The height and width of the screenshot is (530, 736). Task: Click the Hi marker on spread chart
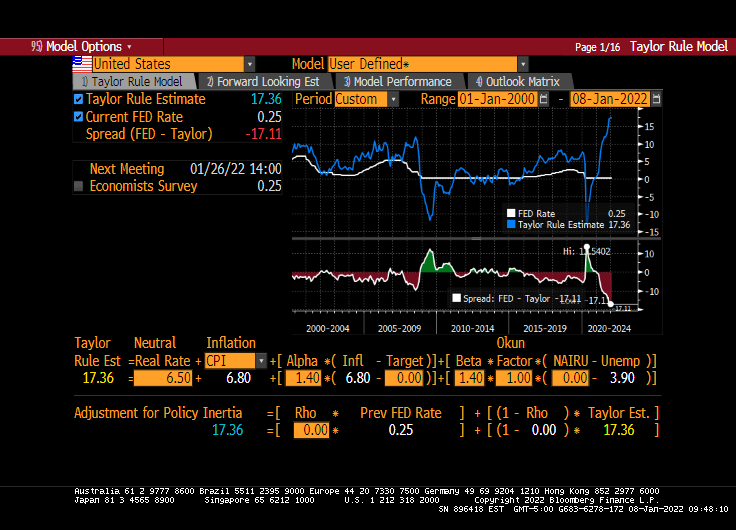[586, 246]
